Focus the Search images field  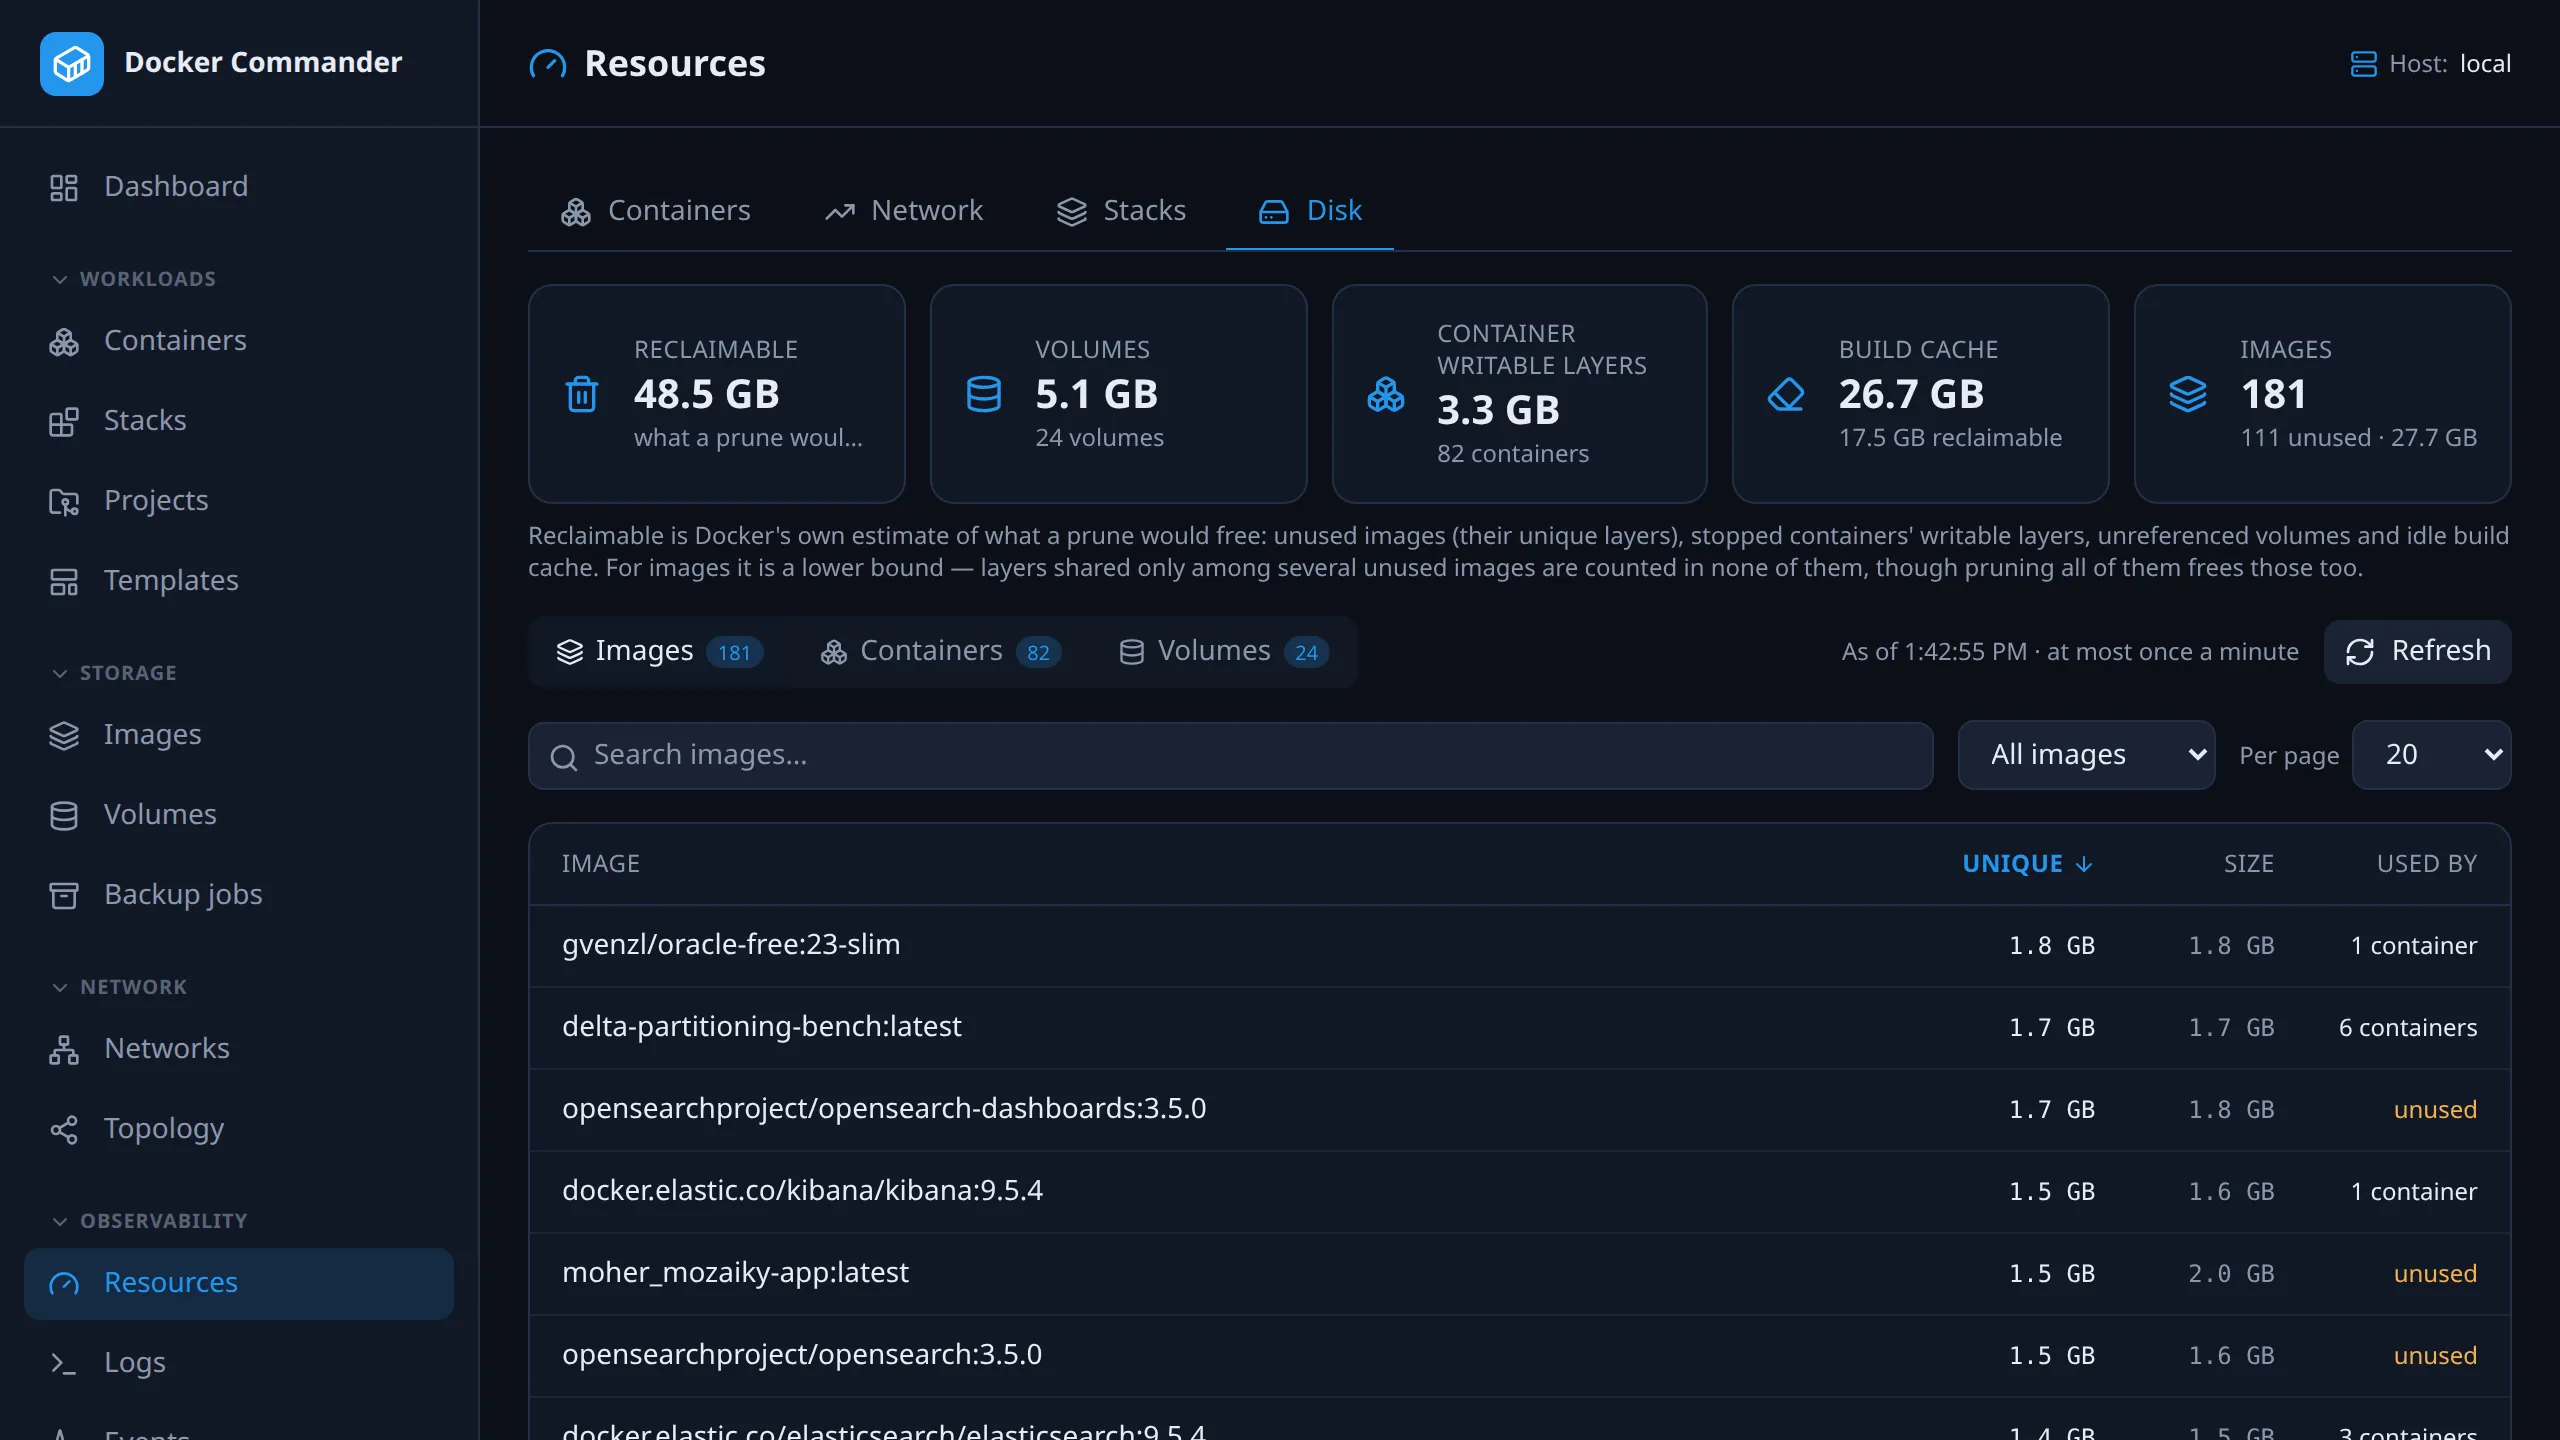coord(1230,755)
